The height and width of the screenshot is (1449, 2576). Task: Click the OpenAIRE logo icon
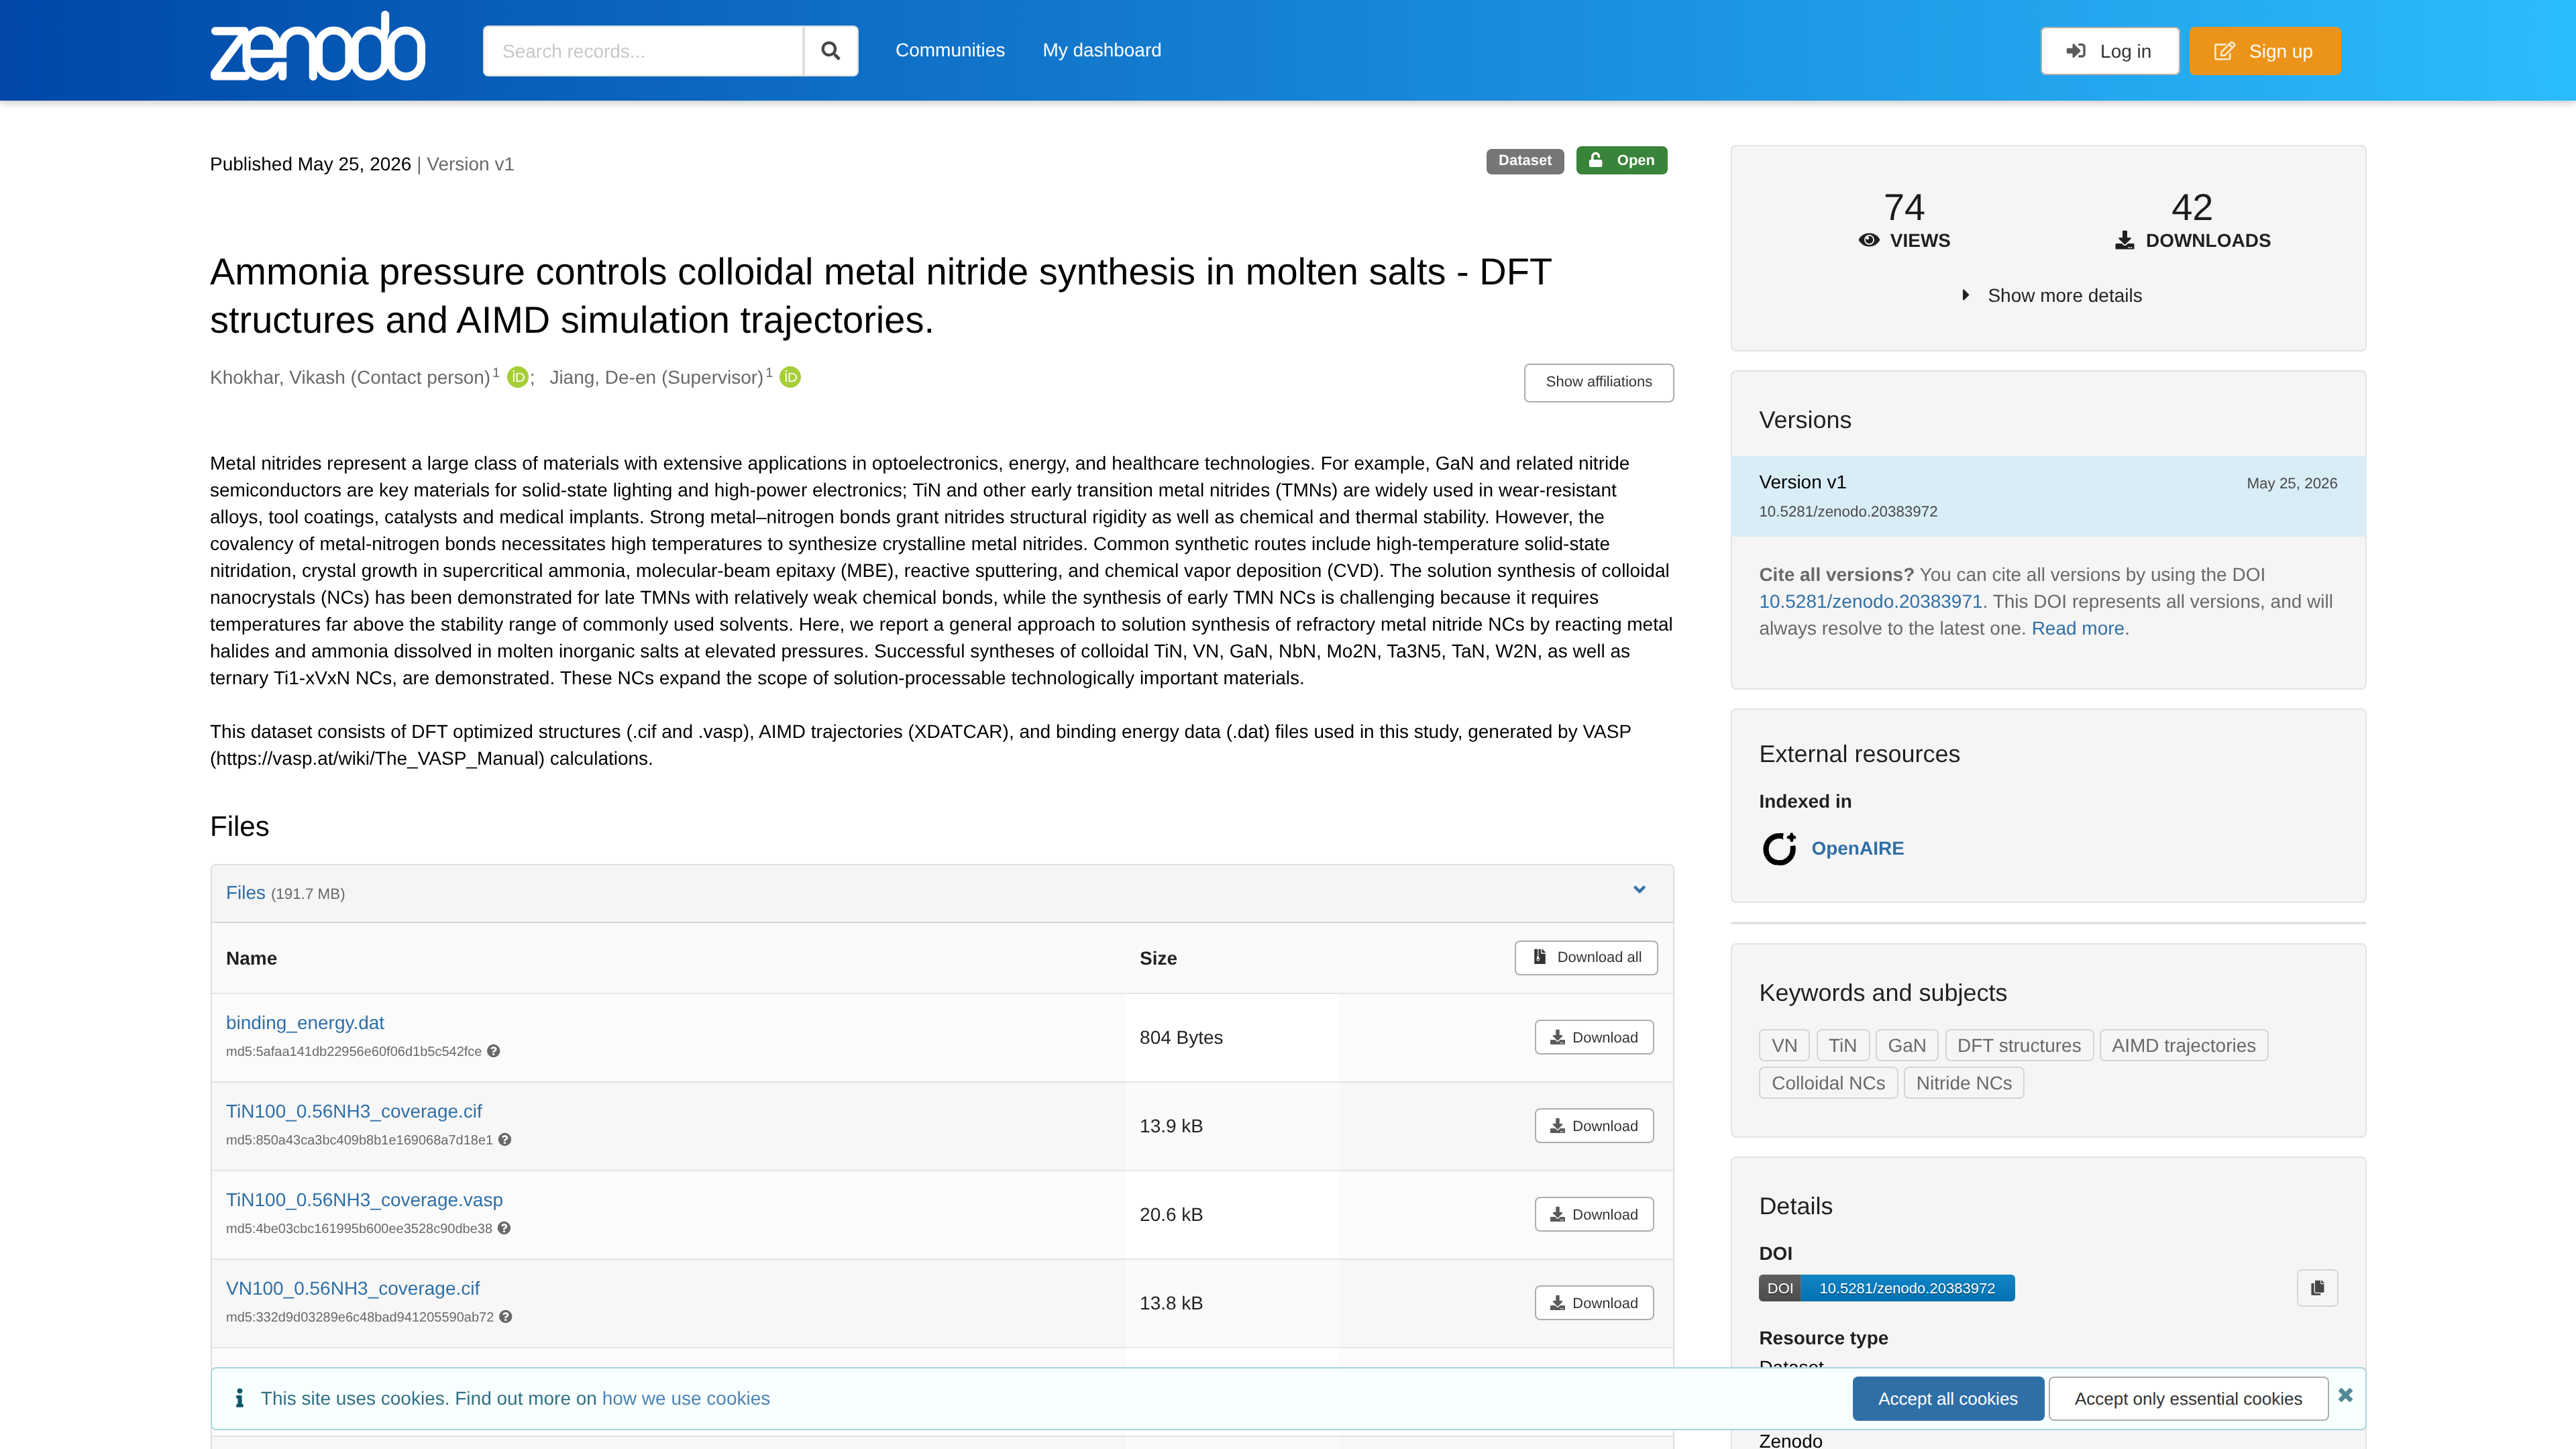click(1779, 849)
